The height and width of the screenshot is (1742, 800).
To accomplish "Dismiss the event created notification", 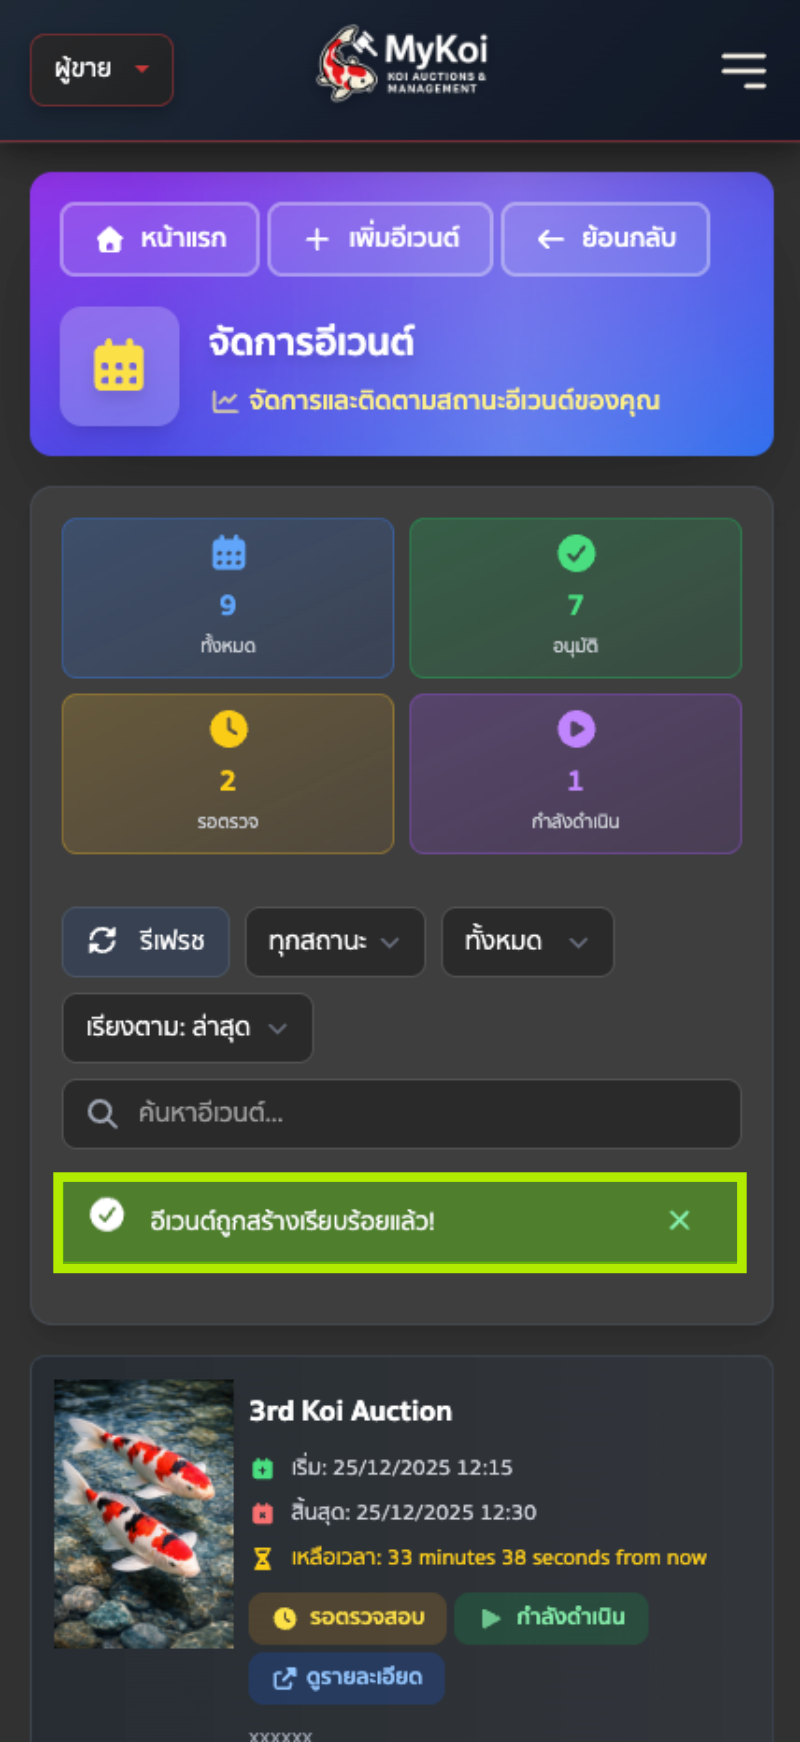I will pyautogui.click(x=679, y=1220).
